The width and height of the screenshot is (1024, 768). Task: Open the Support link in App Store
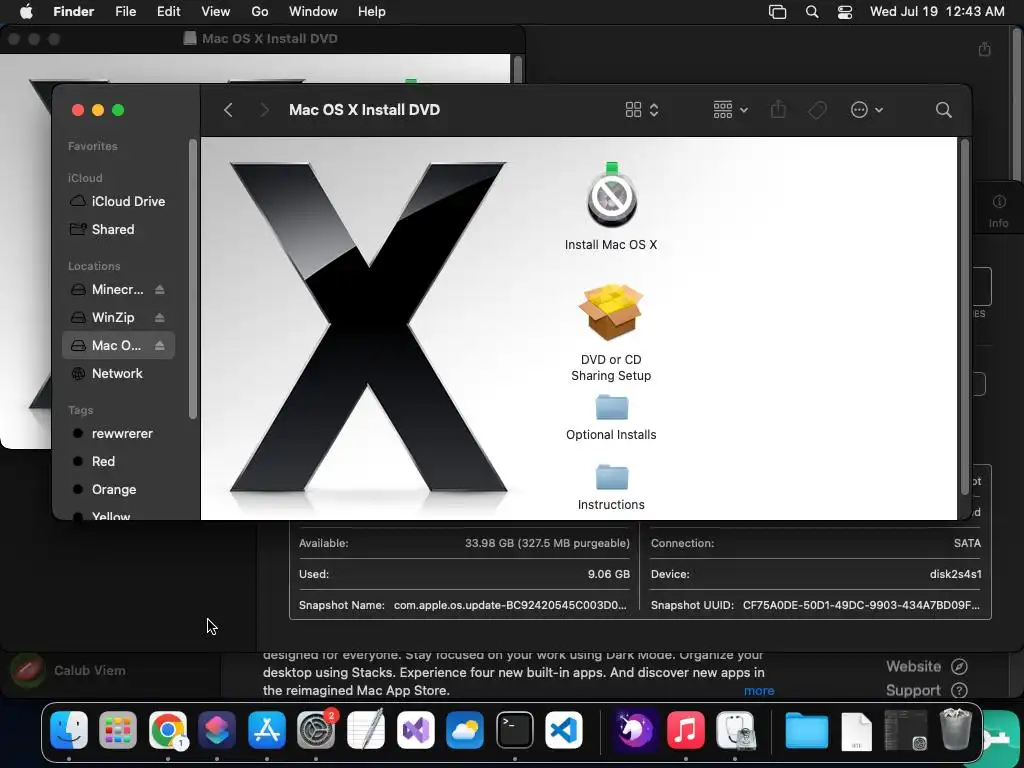(926, 691)
